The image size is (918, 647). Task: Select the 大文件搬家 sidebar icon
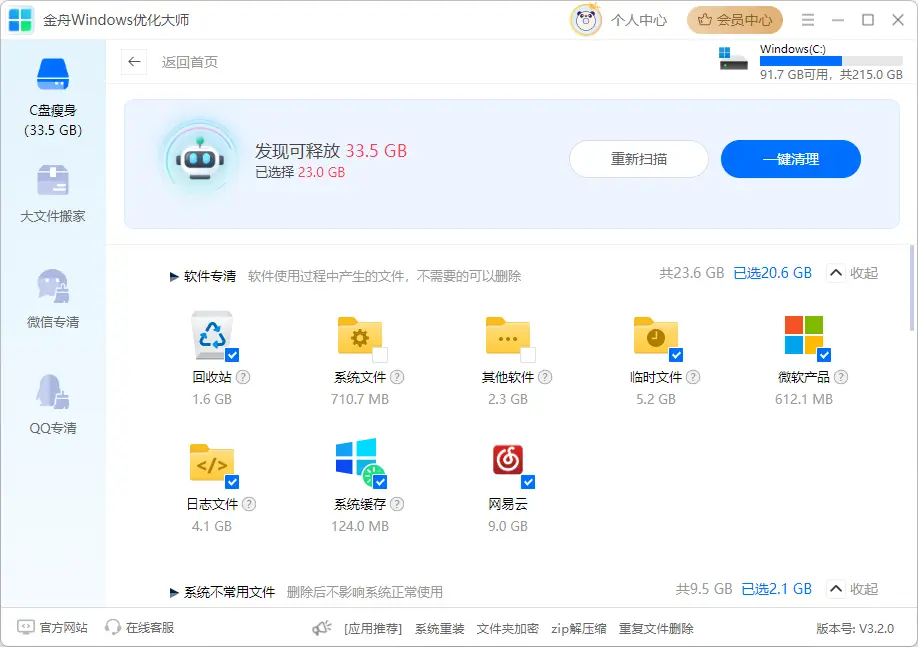[x=53, y=190]
